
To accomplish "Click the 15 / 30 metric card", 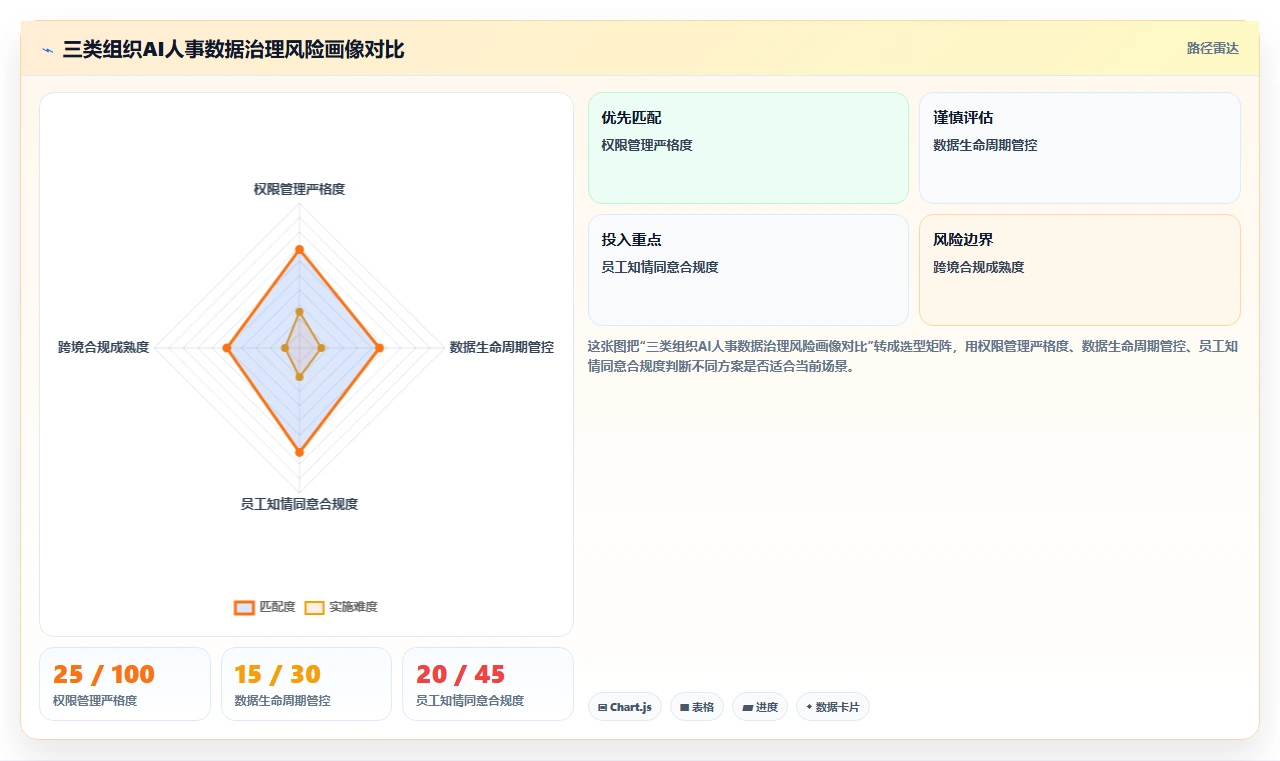I will [x=306, y=684].
